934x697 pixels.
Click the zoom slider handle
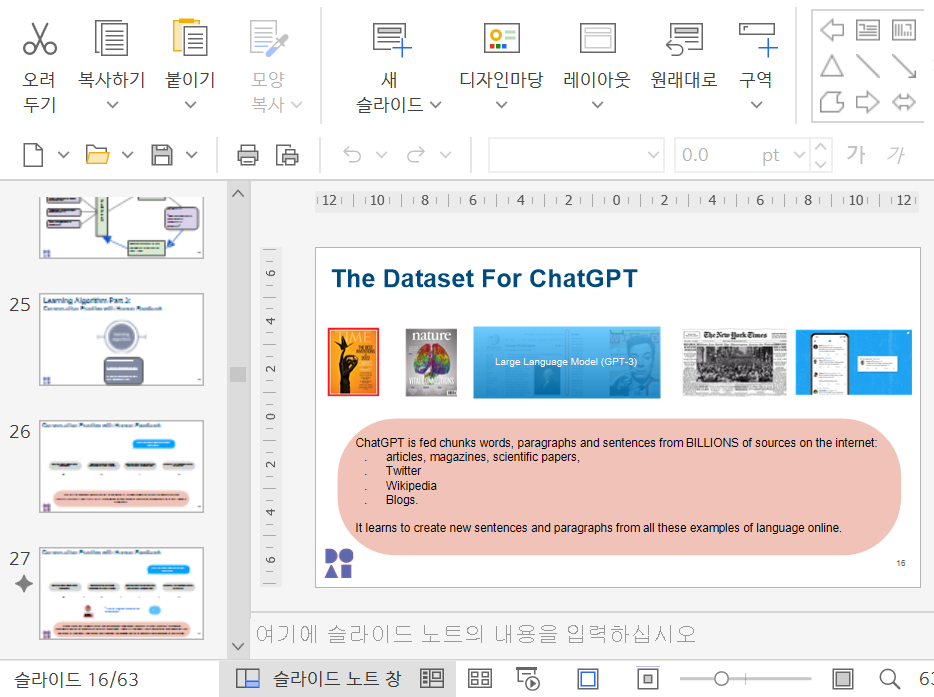(x=721, y=679)
